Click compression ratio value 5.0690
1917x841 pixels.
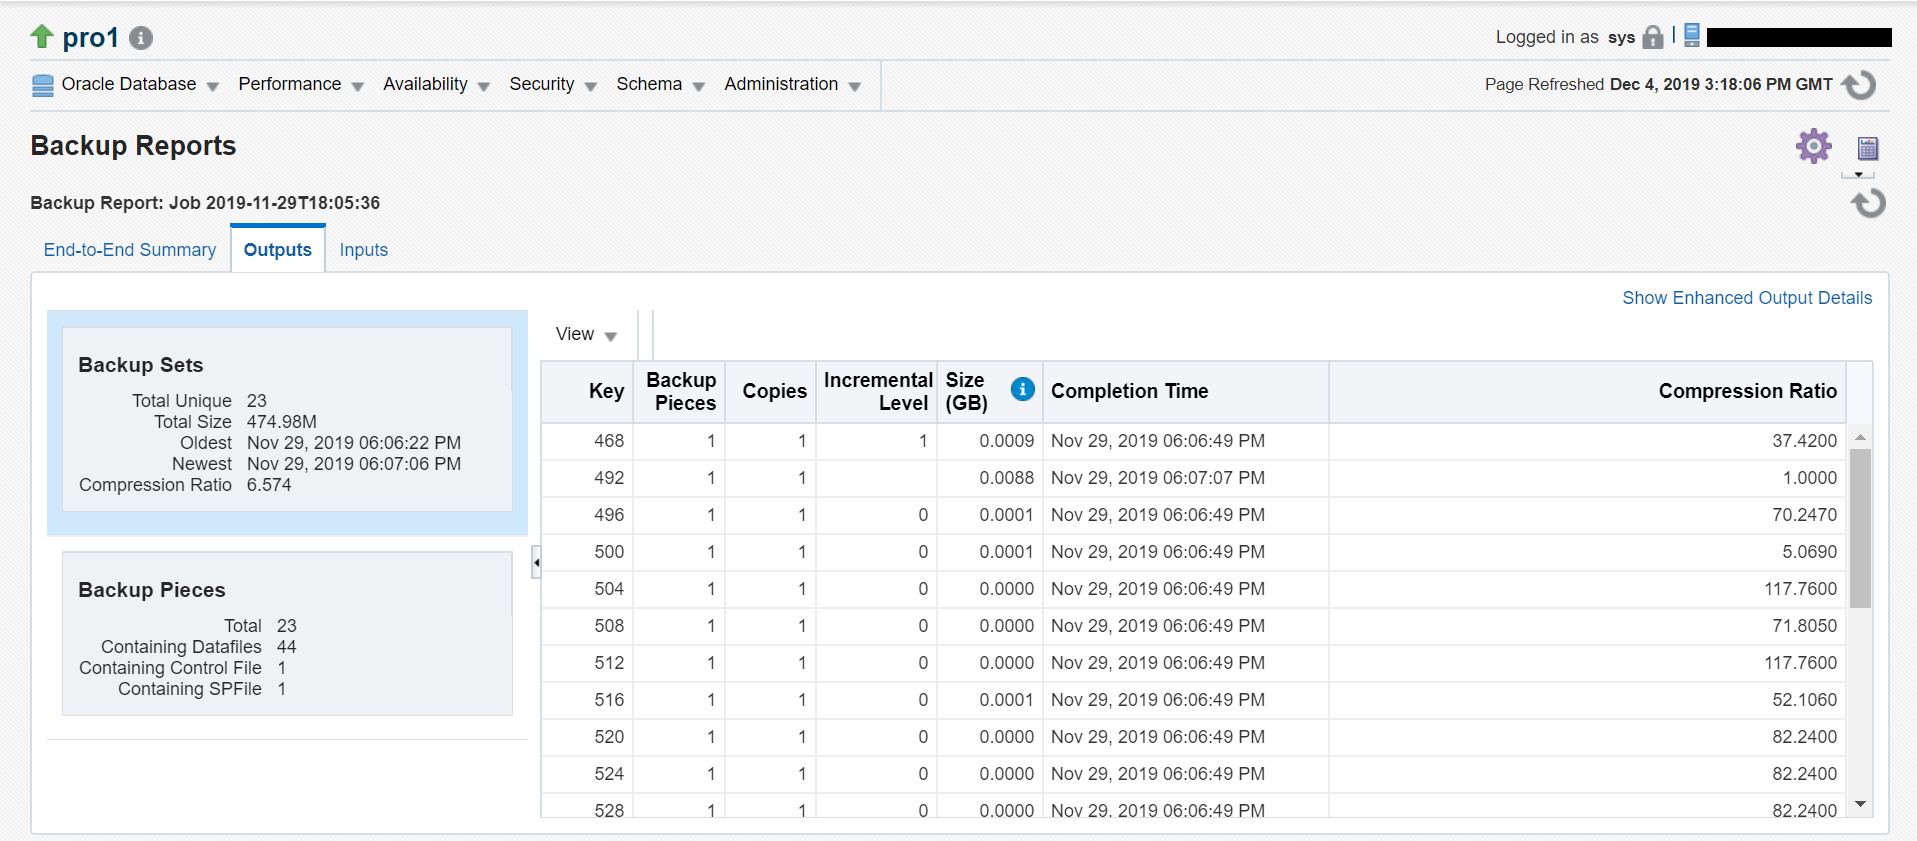[x=1810, y=552]
